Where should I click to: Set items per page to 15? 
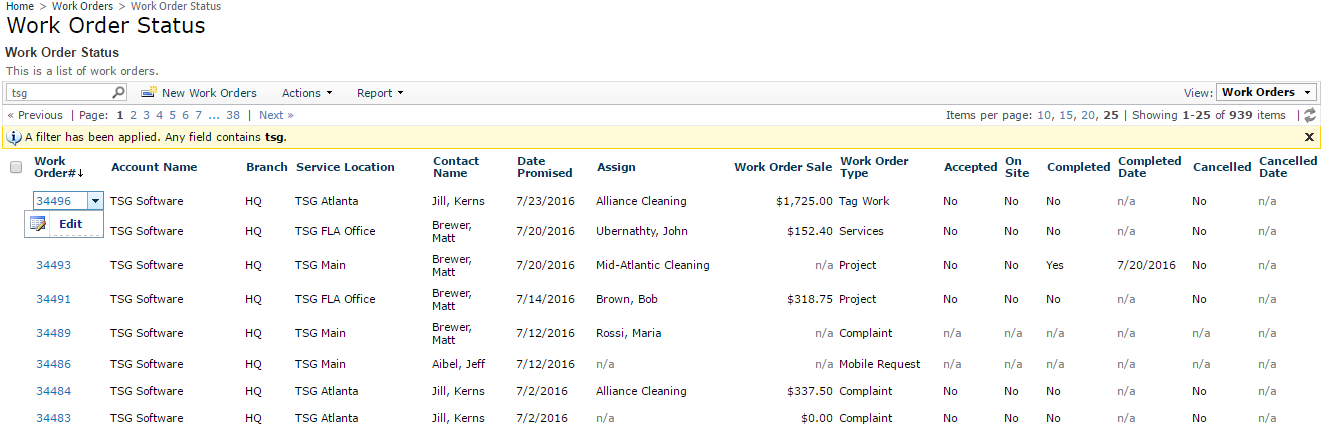[1066, 115]
